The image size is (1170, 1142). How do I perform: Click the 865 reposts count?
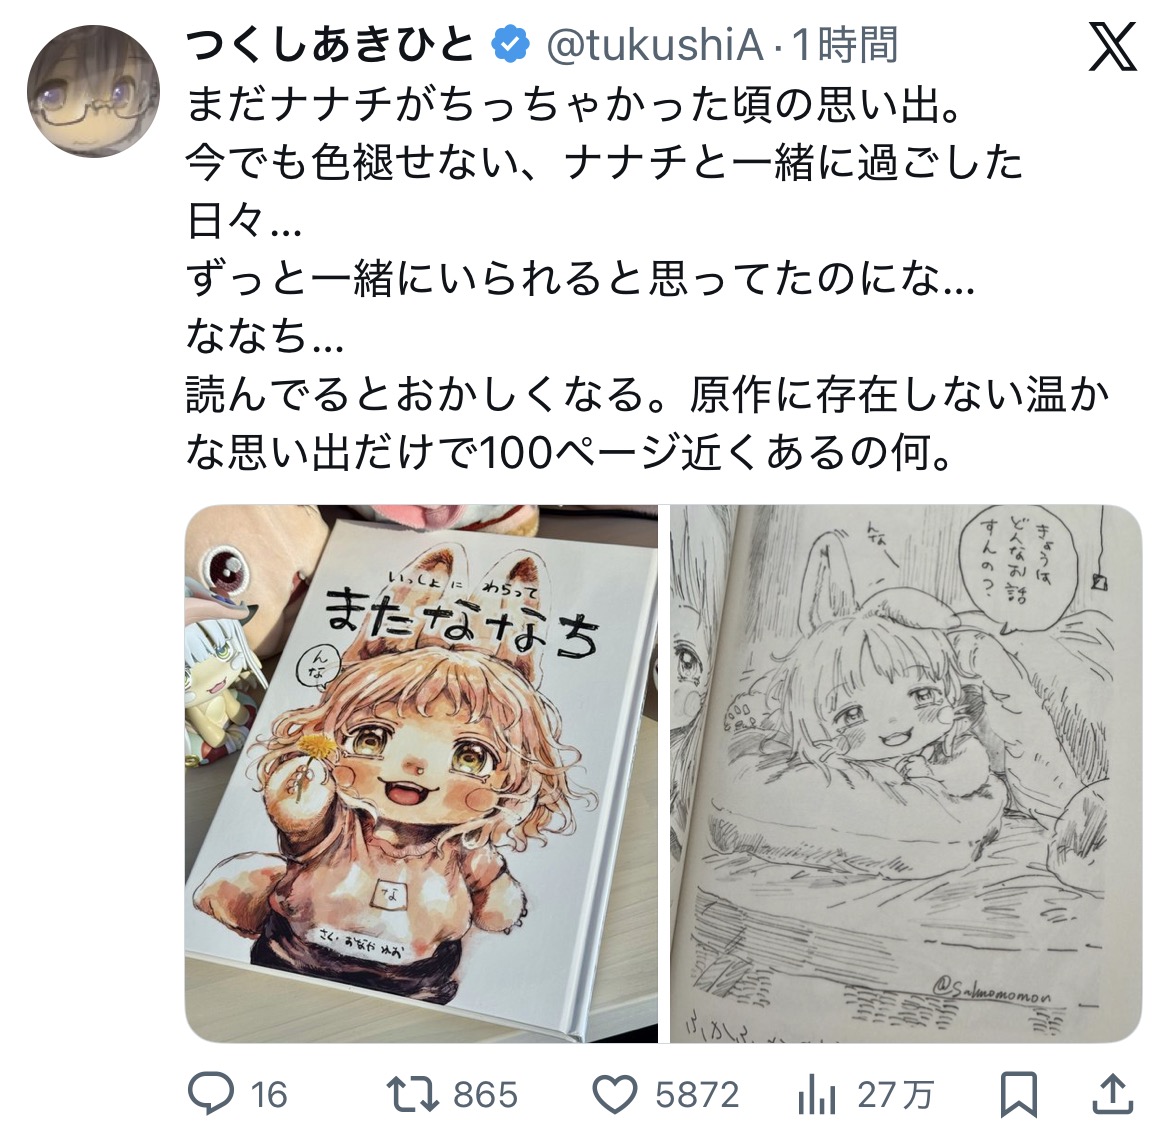point(485,1095)
